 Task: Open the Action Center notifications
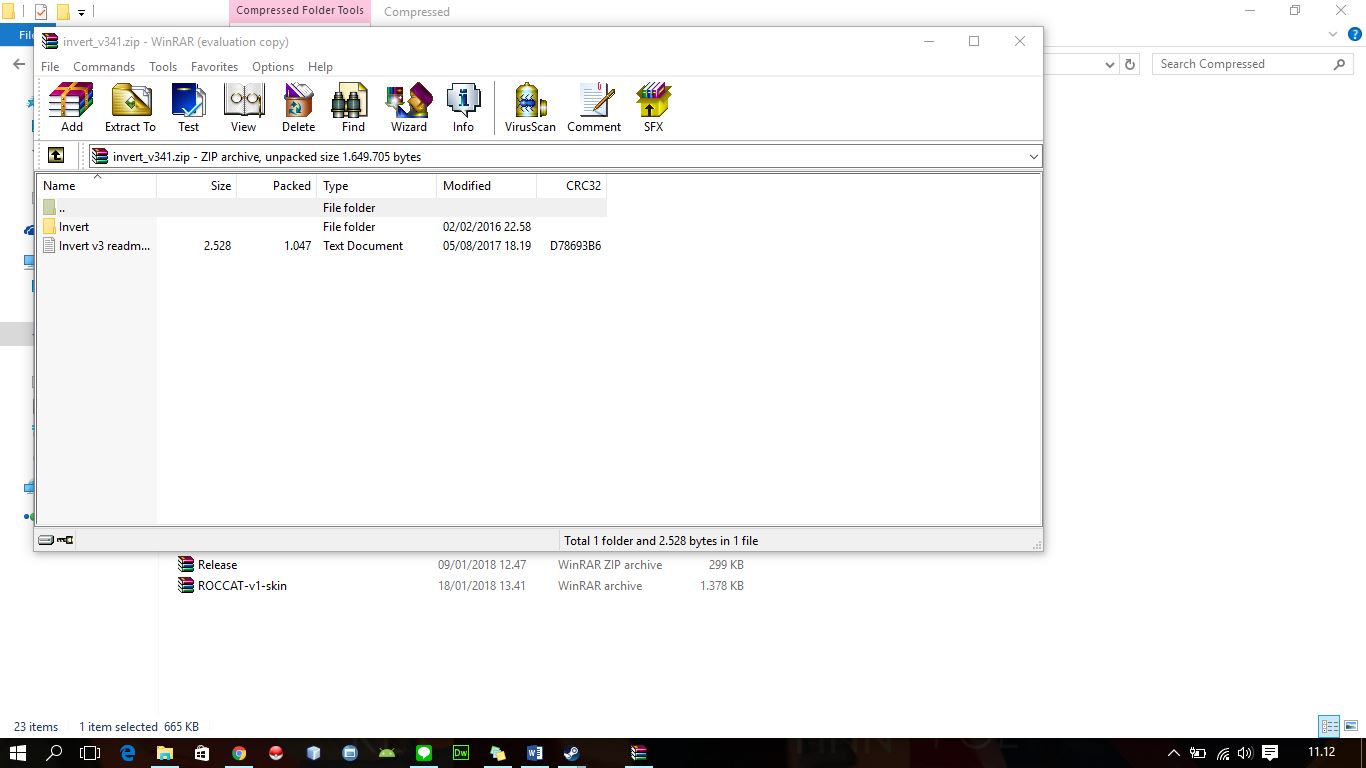point(1270,753)
